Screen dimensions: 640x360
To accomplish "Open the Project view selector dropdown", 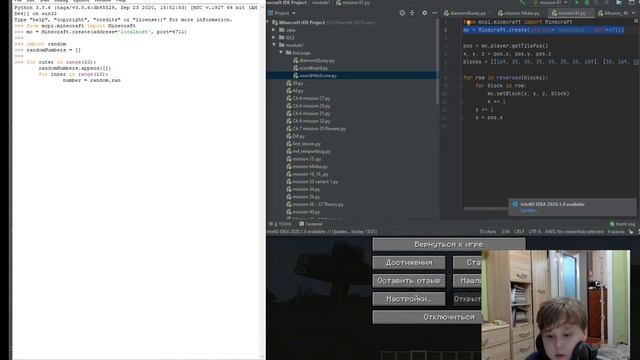I will click(x=284, y=13).
